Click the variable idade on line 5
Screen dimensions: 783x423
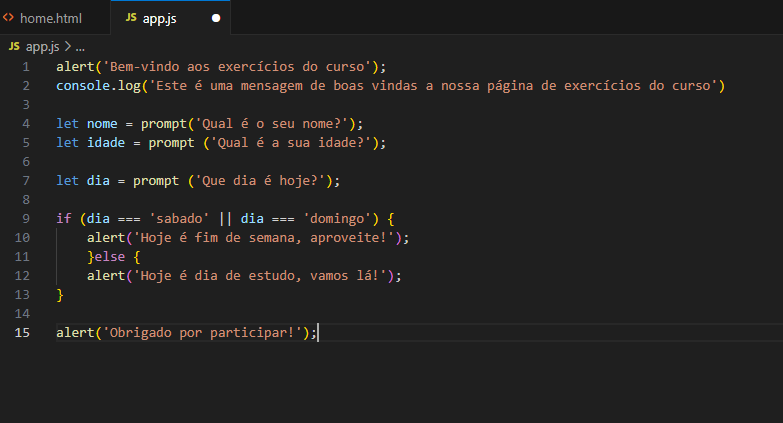(106, 143)
